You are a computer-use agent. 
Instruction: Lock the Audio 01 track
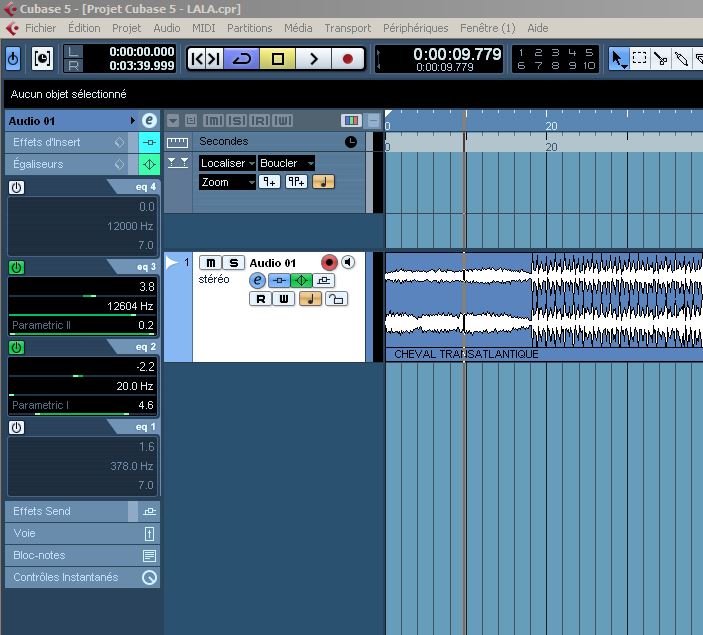click(336, 299)
